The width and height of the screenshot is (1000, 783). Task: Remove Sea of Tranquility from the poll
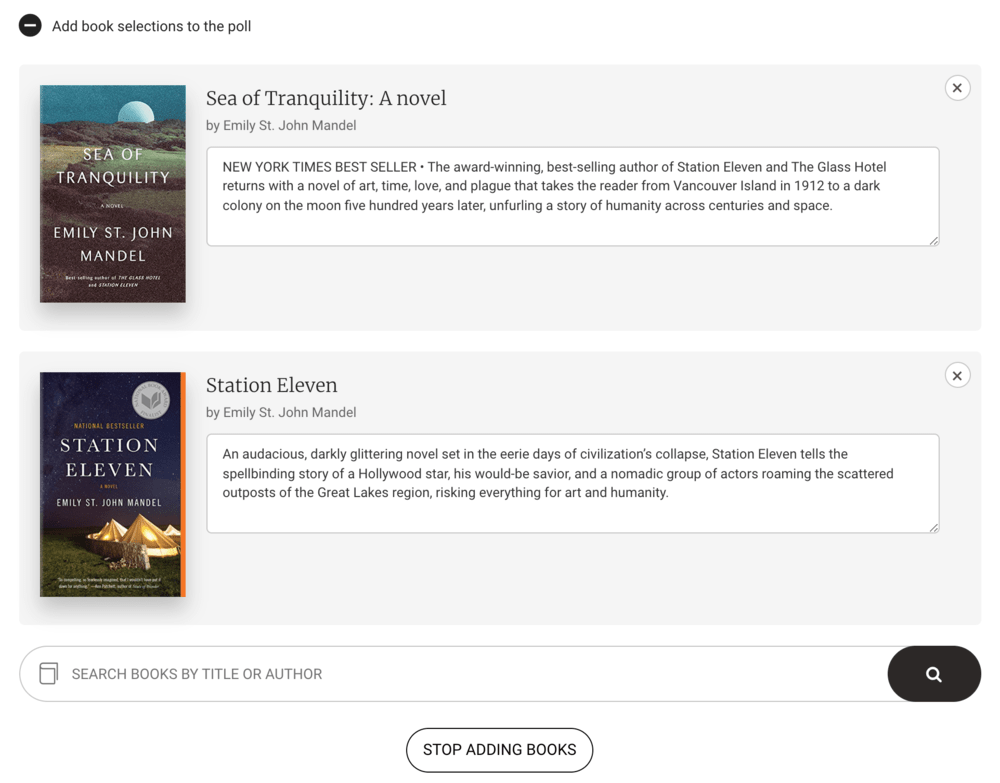[957, 88]
